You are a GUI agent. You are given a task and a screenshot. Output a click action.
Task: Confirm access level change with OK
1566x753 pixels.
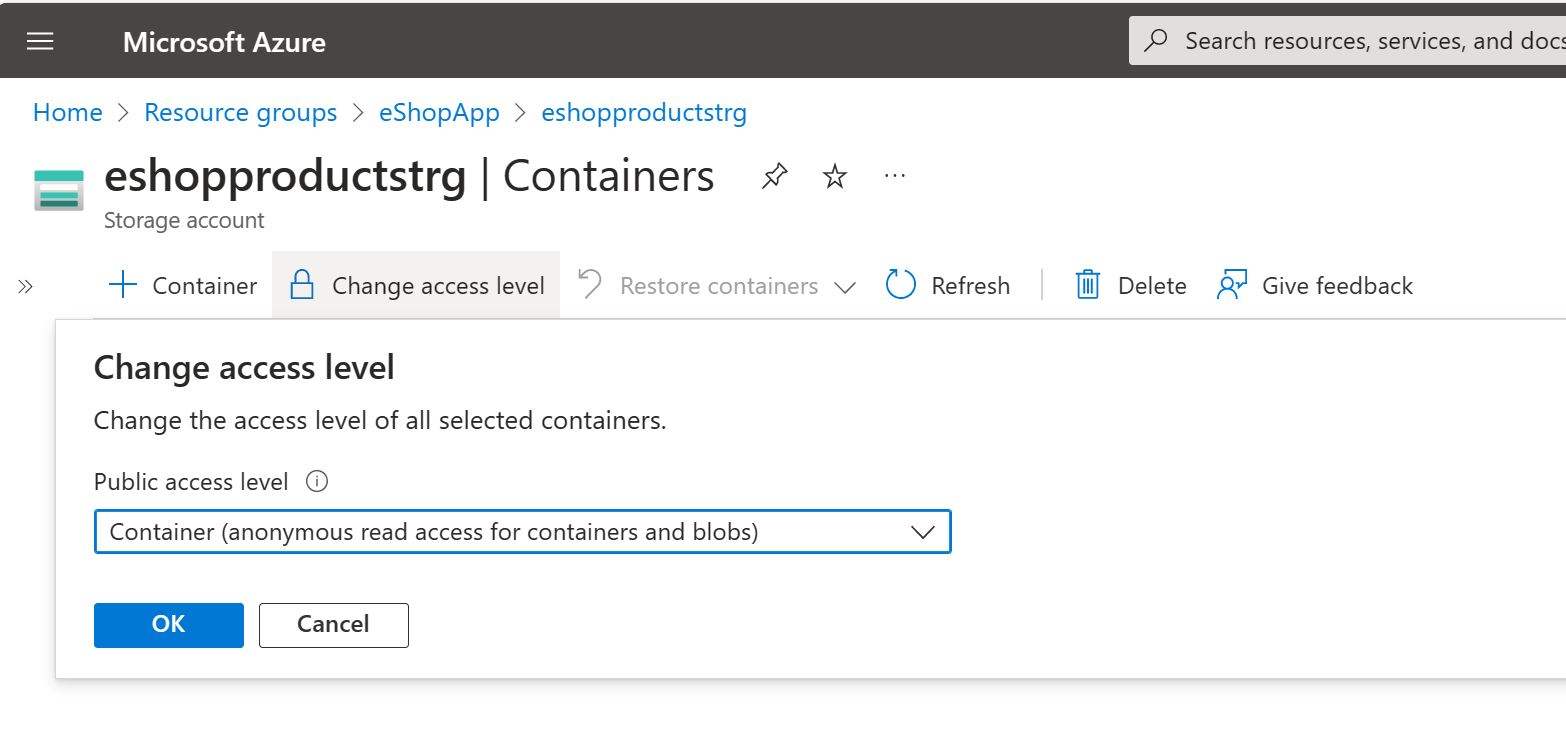(x=169, y=625)
